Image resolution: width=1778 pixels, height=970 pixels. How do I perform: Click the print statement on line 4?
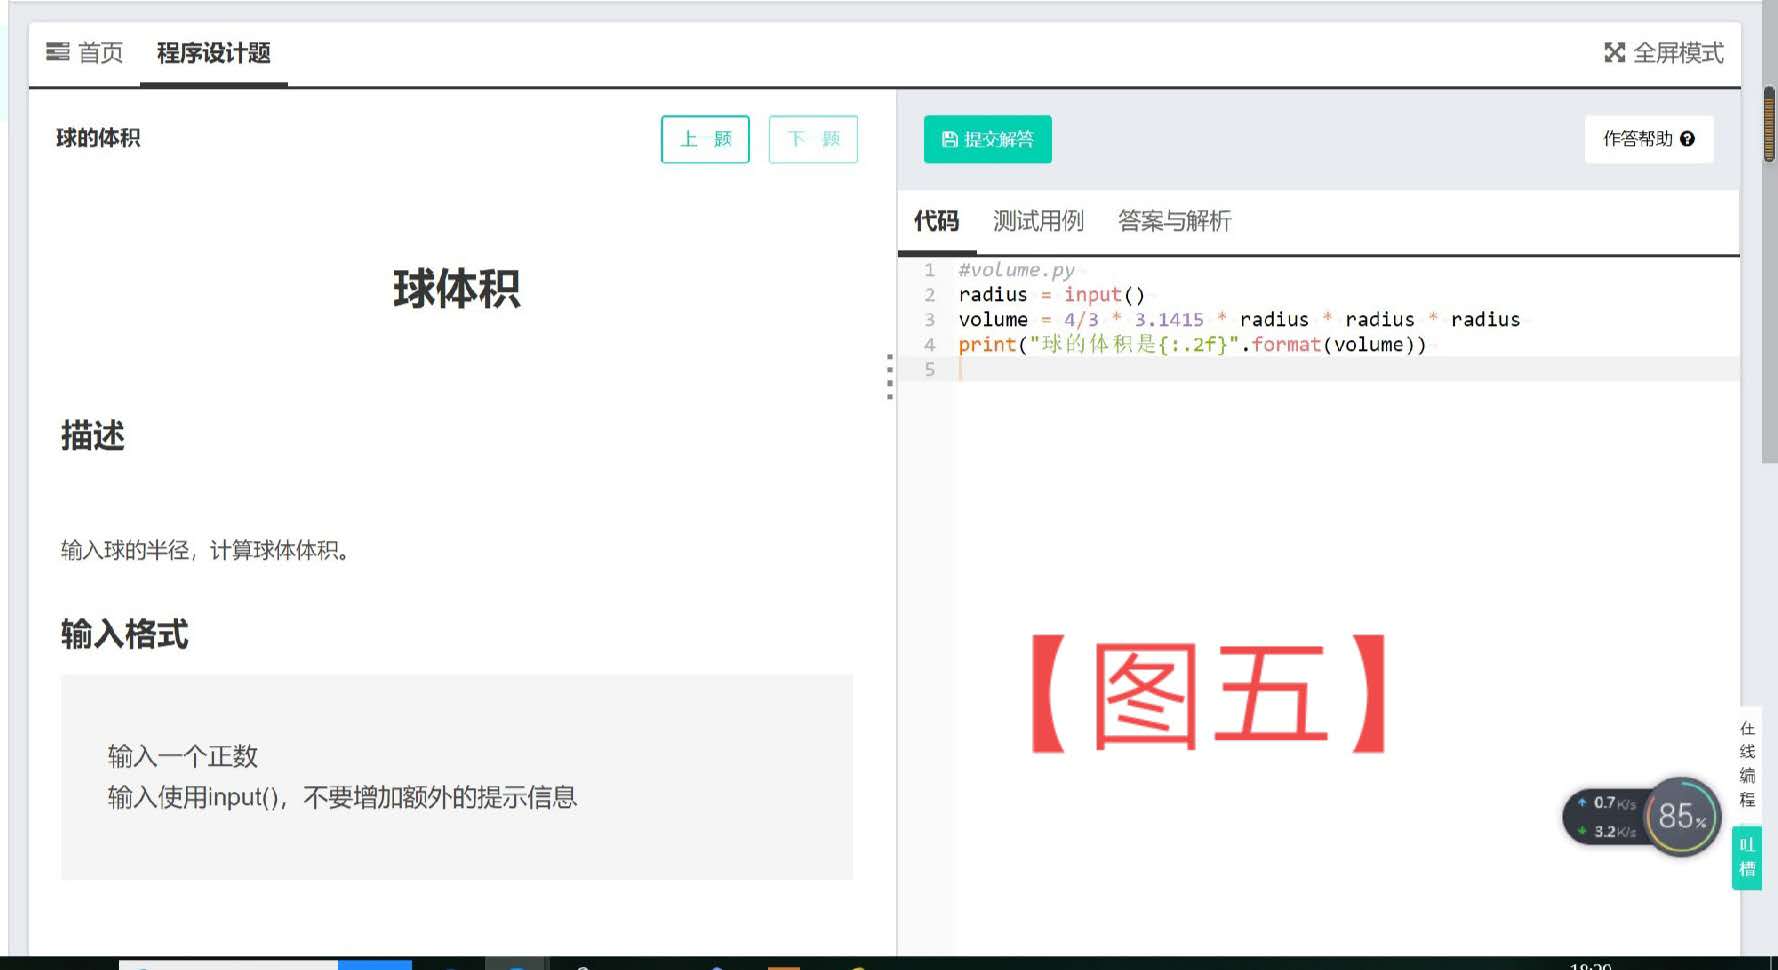(1192, 345)
